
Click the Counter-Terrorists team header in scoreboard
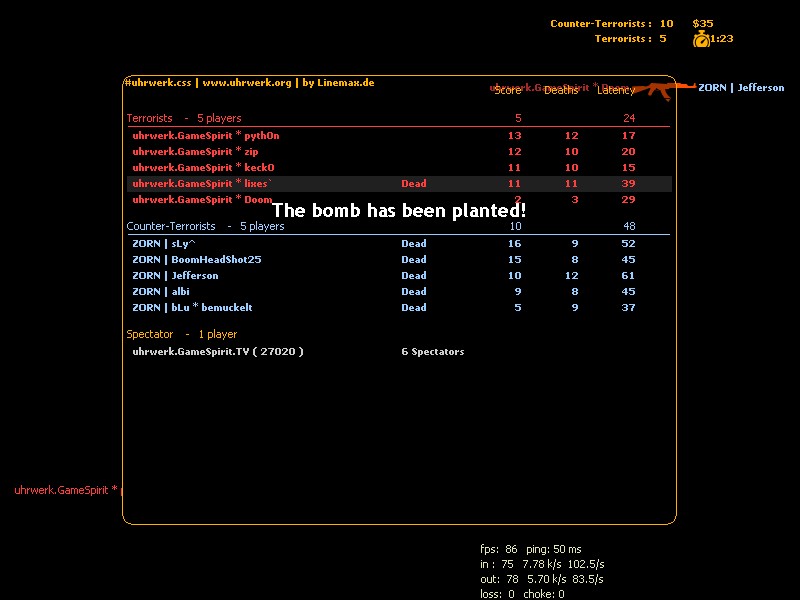point(205,227)
